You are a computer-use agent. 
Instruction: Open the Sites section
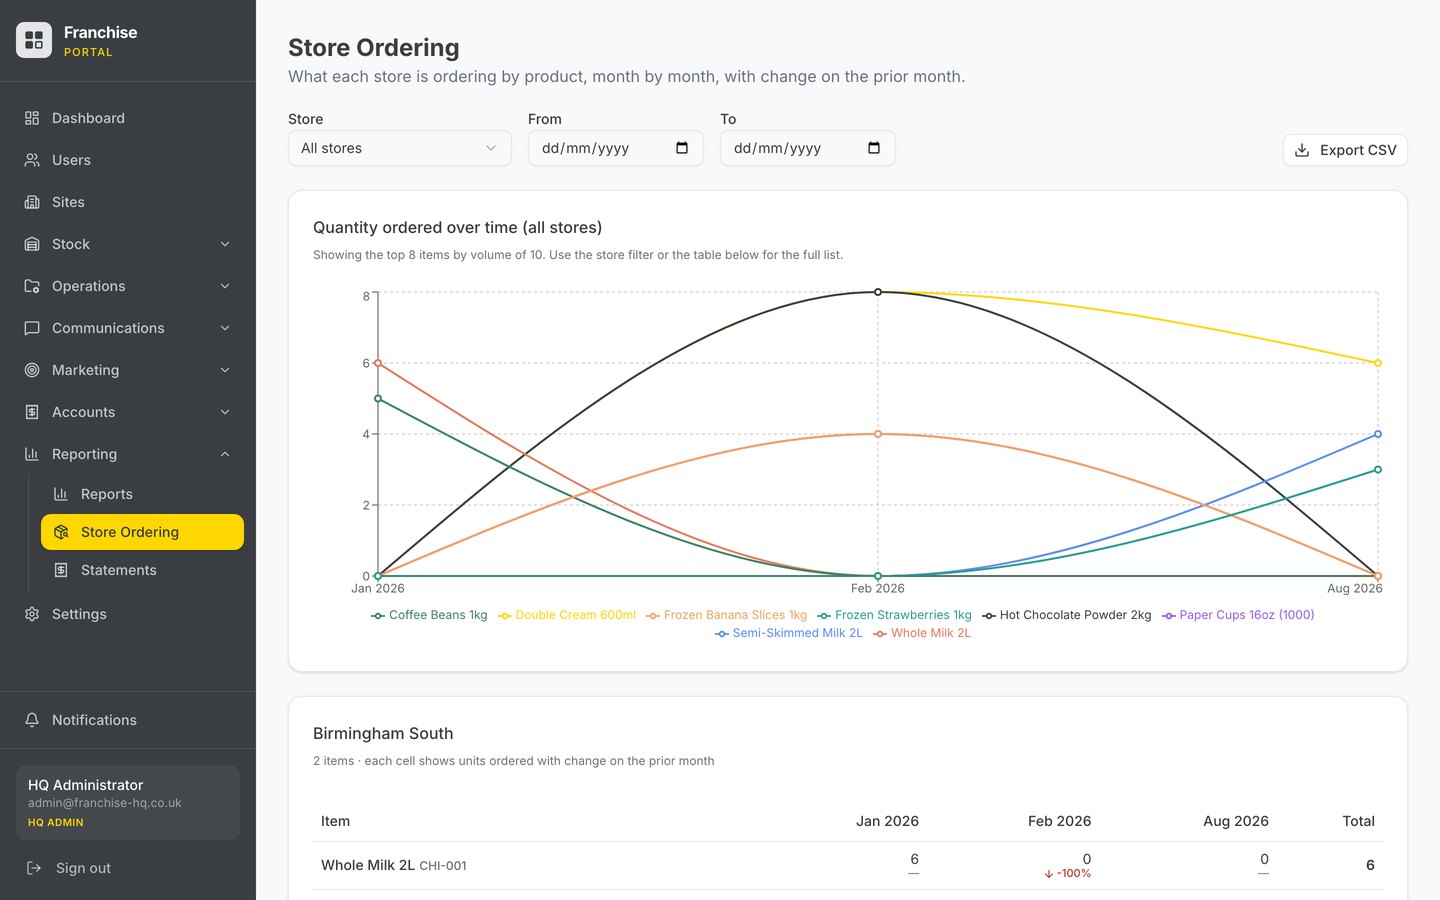click(x=128, y=202)
